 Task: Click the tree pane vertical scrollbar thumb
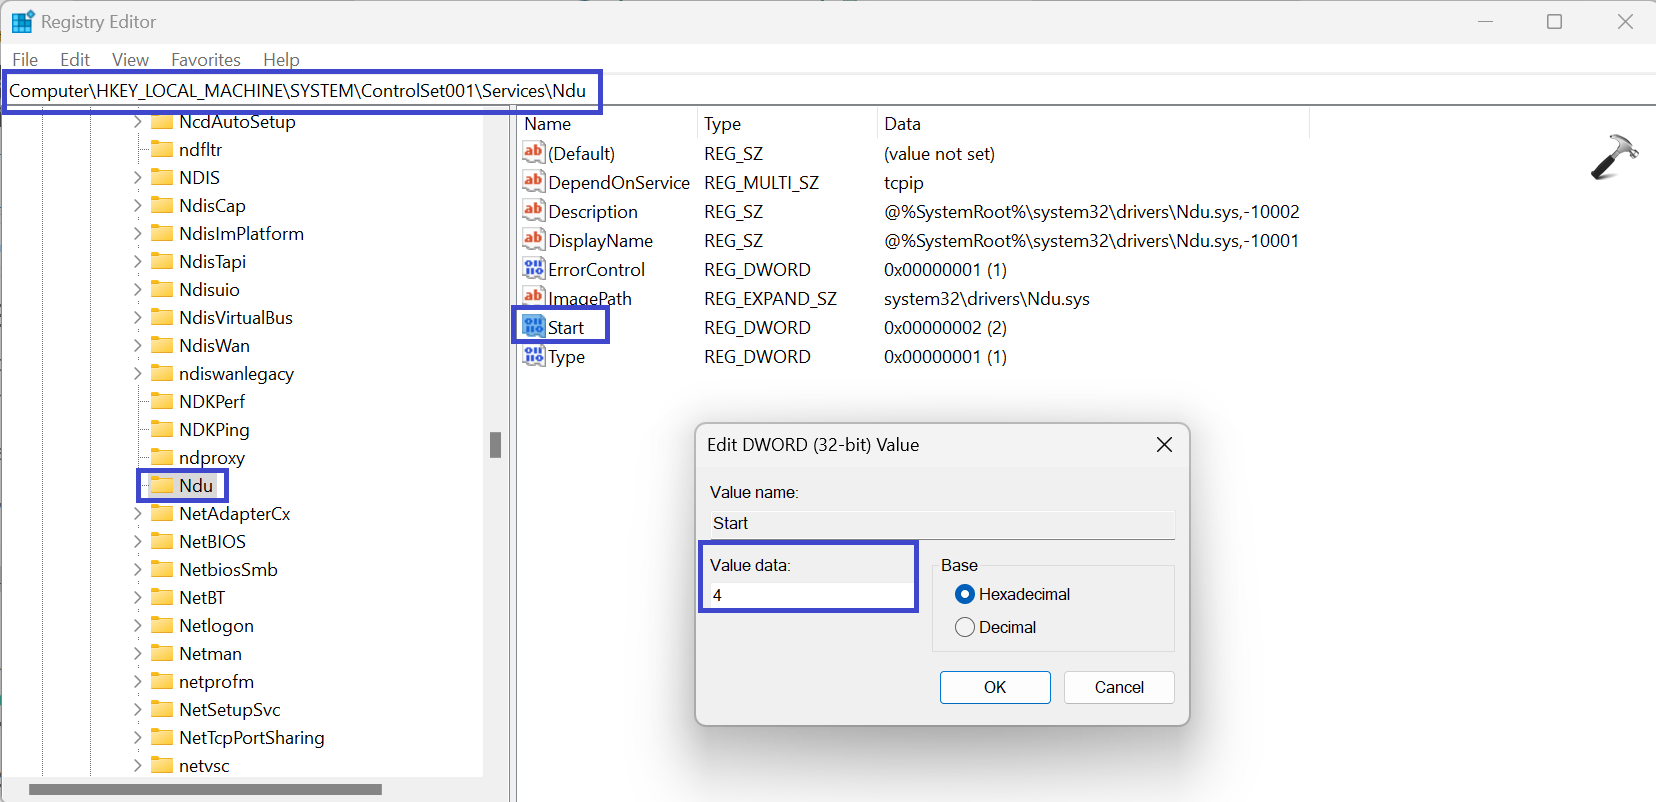click(x=495, y=444)
